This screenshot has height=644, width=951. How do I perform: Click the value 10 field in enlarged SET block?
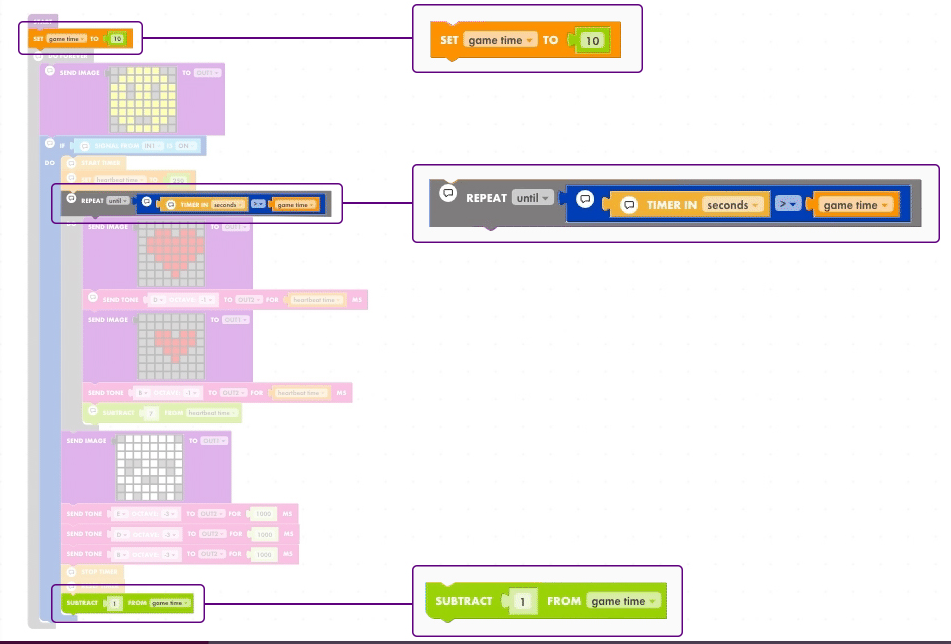[x=592, y=41]
